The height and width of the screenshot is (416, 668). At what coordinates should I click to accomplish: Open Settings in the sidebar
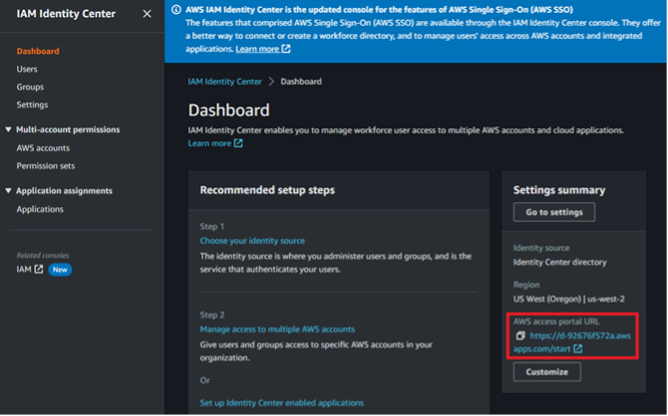32,105
